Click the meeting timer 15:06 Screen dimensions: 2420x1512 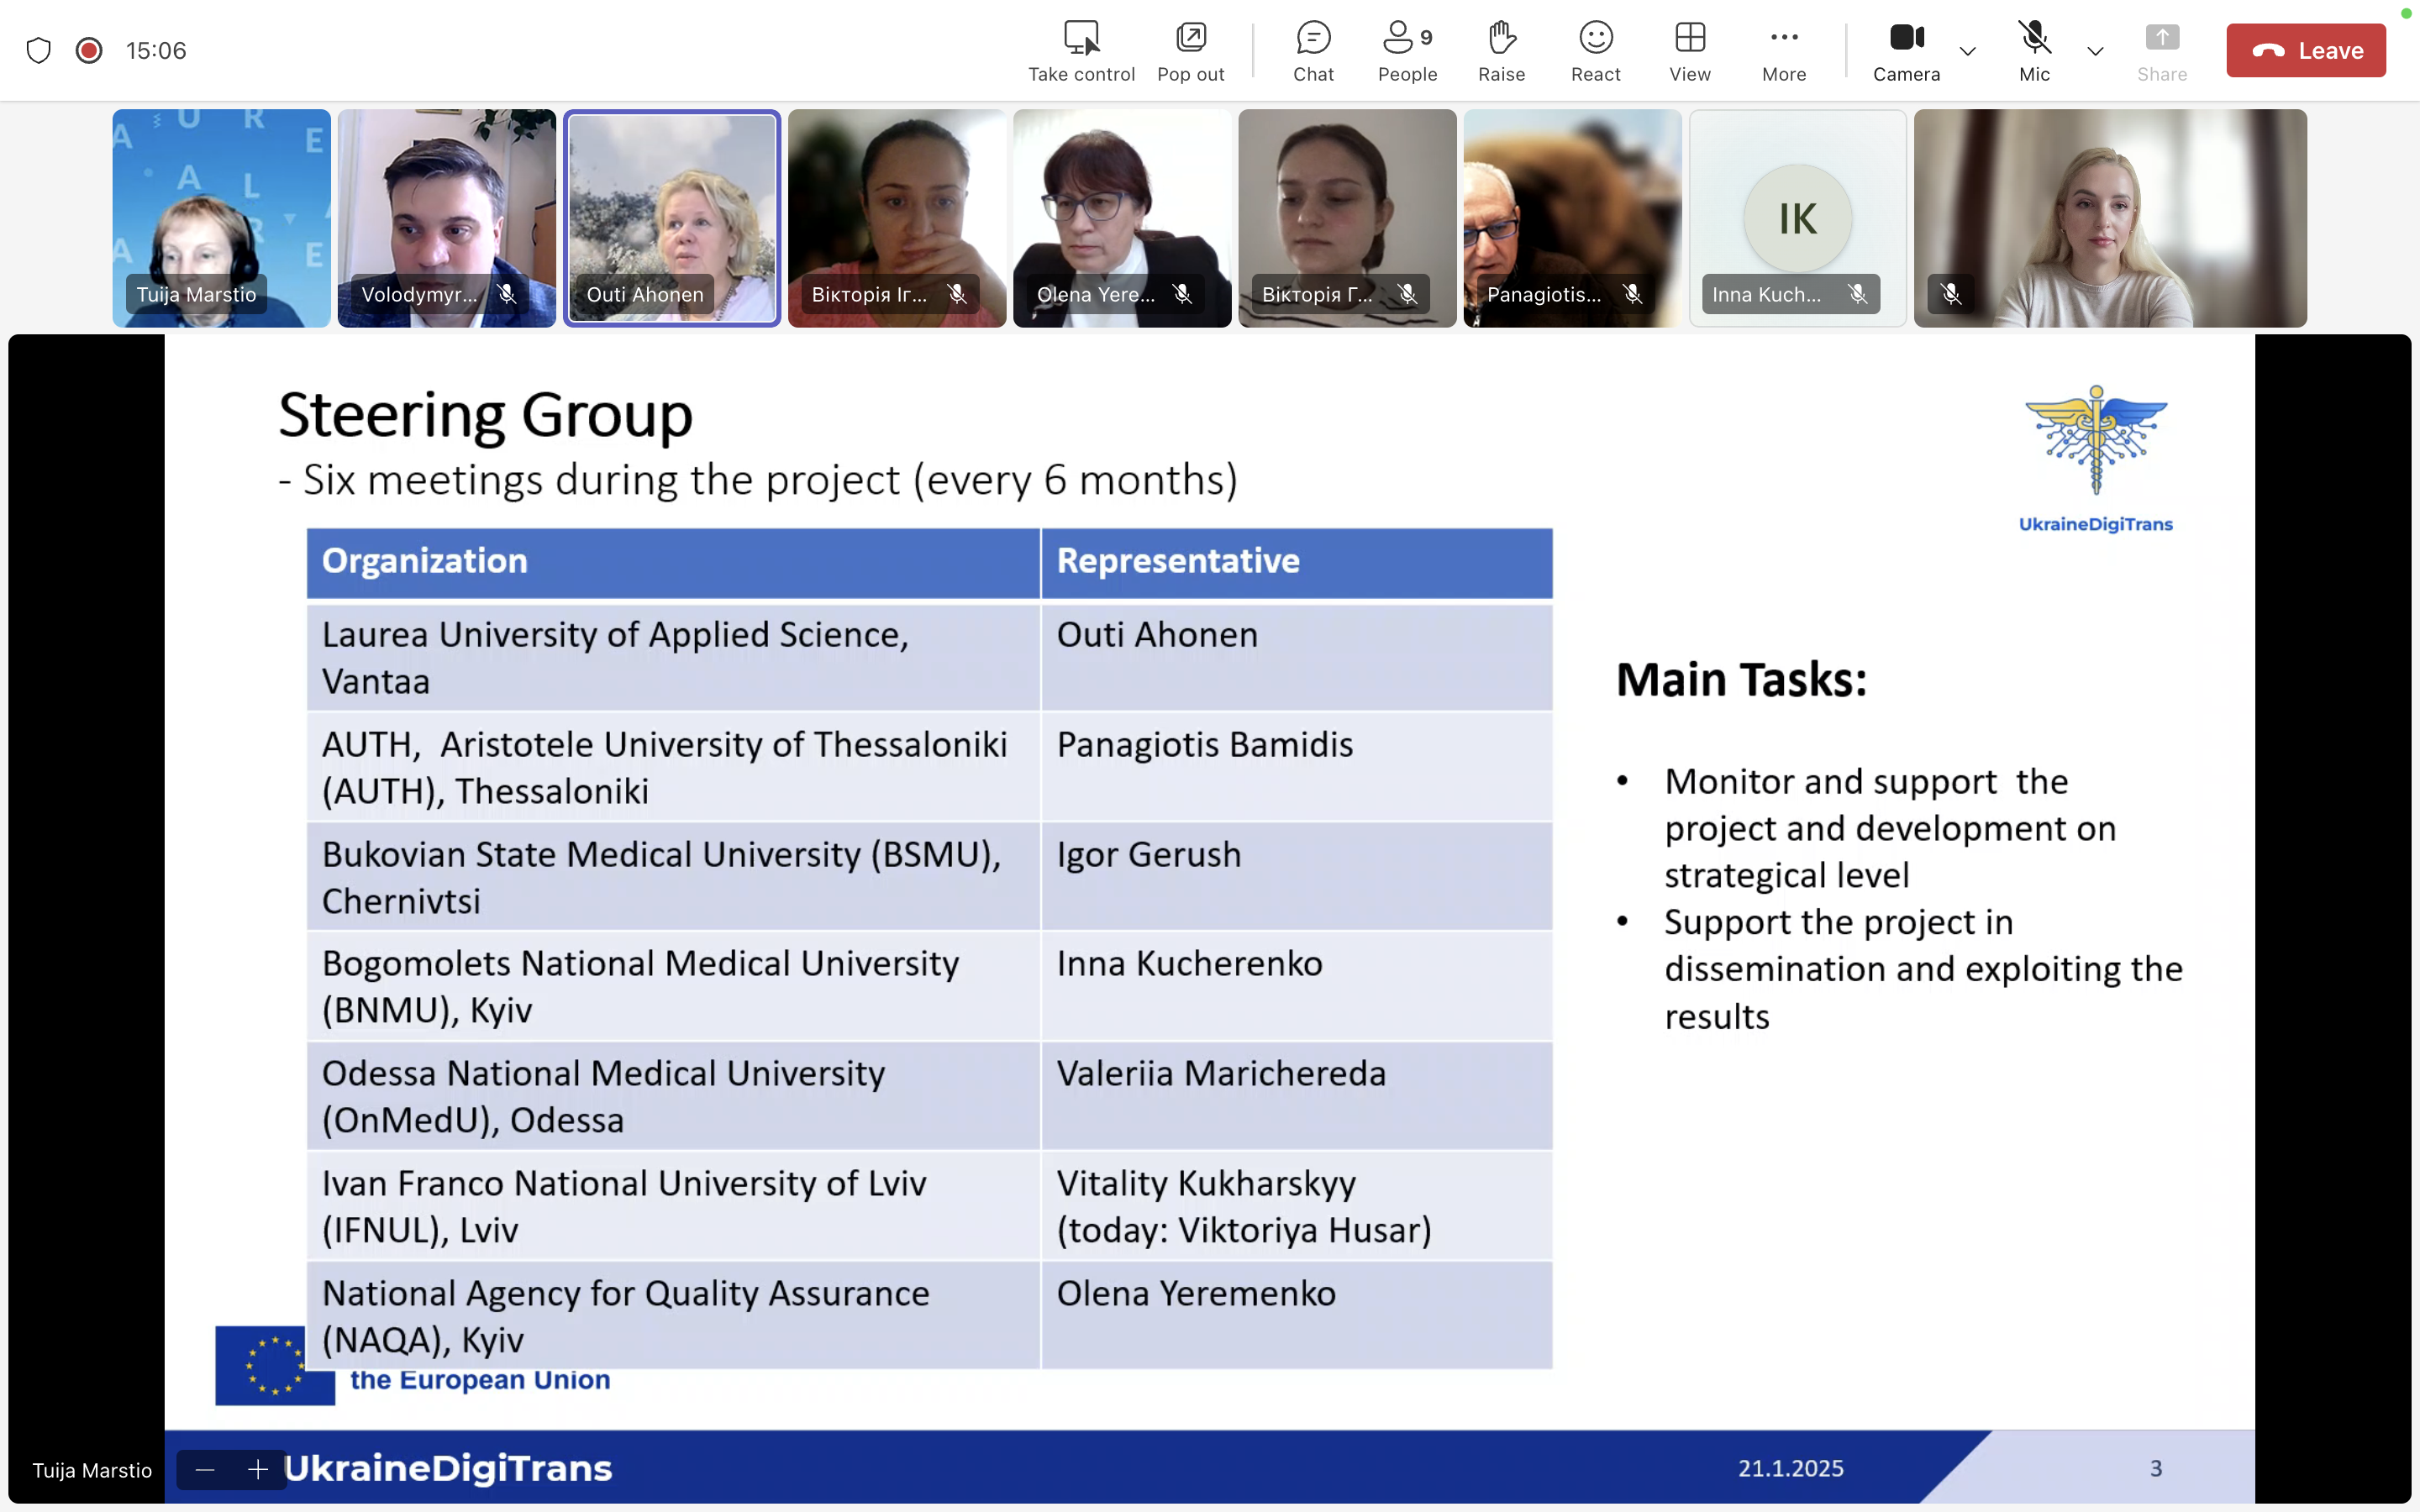[156, 50]
